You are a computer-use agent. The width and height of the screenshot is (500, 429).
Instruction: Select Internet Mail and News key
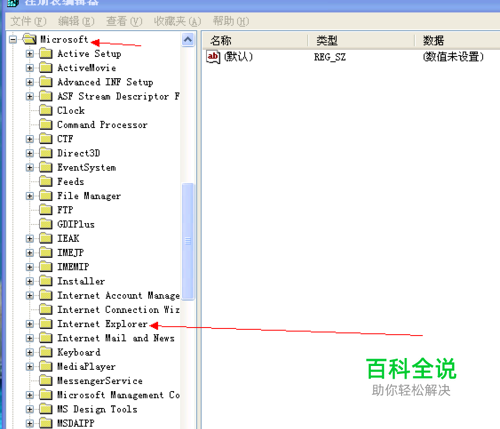pyautogui.click(x=116, y=338)
